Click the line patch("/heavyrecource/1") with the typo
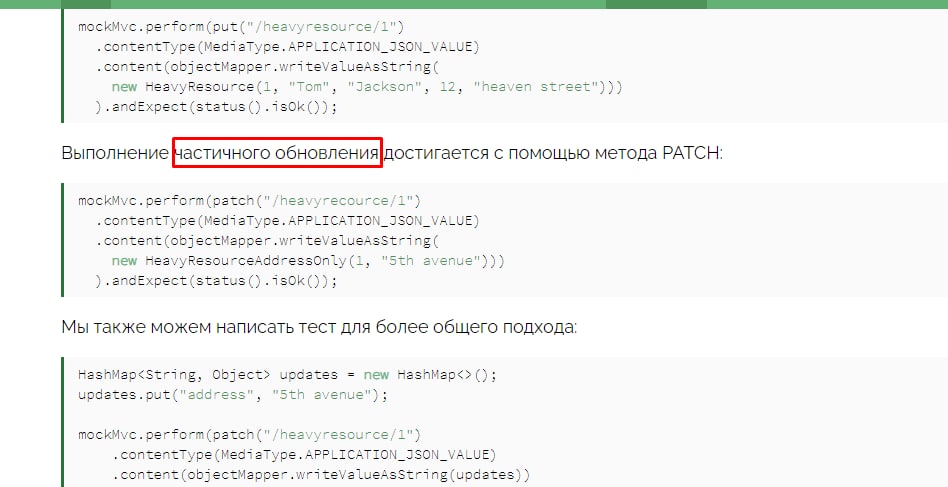948x487 pixels. coord(249,200)
